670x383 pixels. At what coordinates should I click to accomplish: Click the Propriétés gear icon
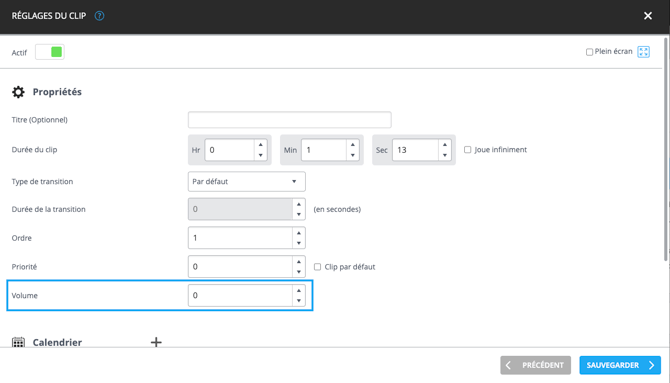pos(18,92)
